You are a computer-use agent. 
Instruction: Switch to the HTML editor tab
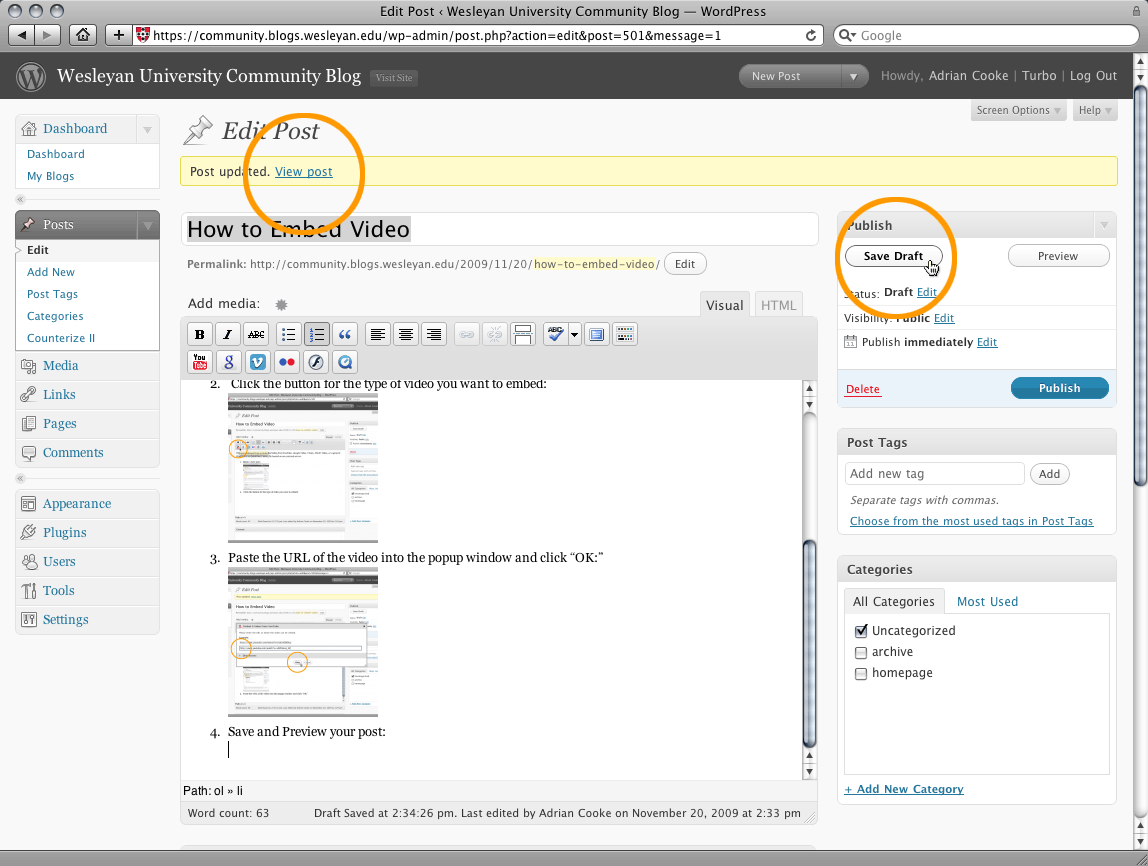(x=778, y=305)
